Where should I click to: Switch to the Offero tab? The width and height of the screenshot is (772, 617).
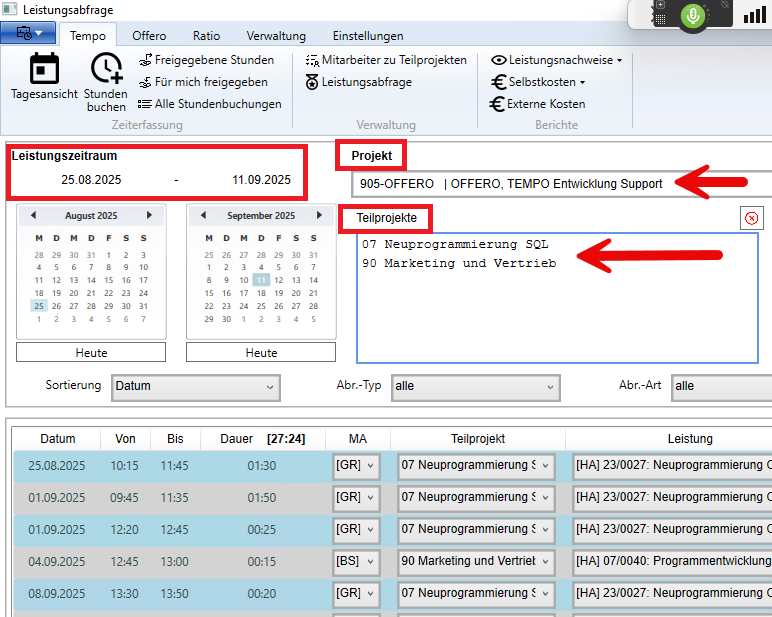149,36
